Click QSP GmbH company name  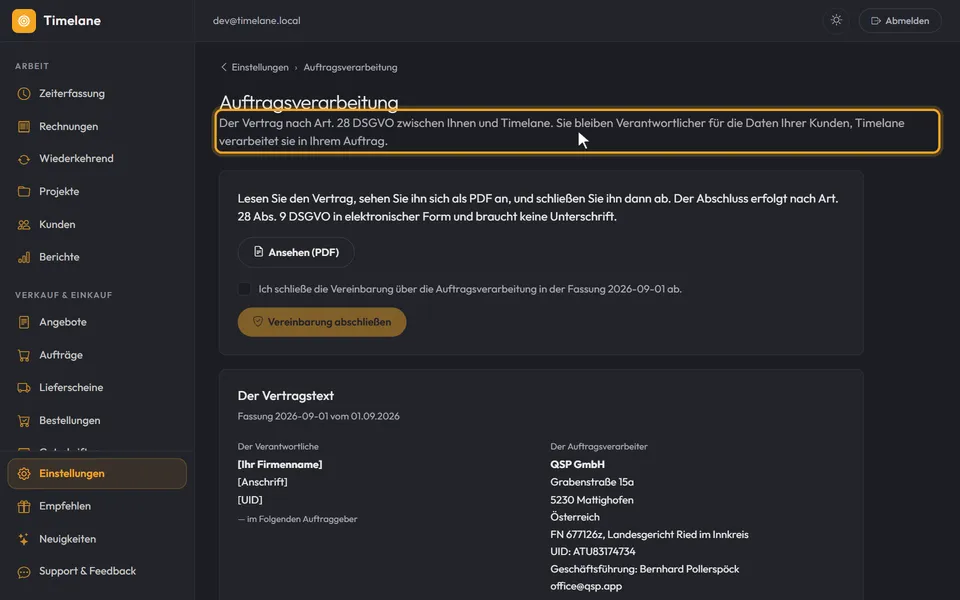click(x=577, y=465)
